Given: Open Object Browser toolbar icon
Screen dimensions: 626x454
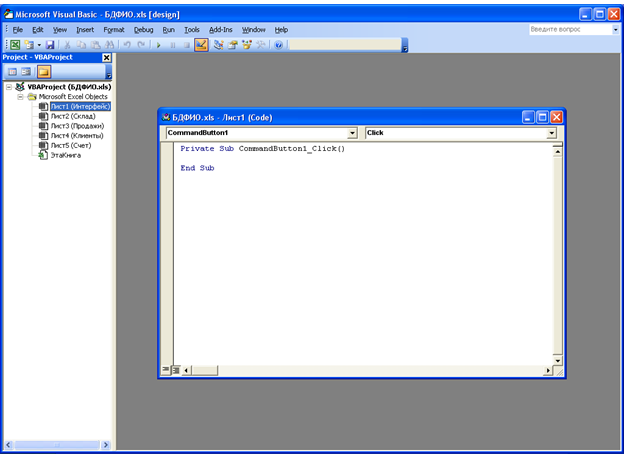Looking at the screenshot, I should 246,45.
